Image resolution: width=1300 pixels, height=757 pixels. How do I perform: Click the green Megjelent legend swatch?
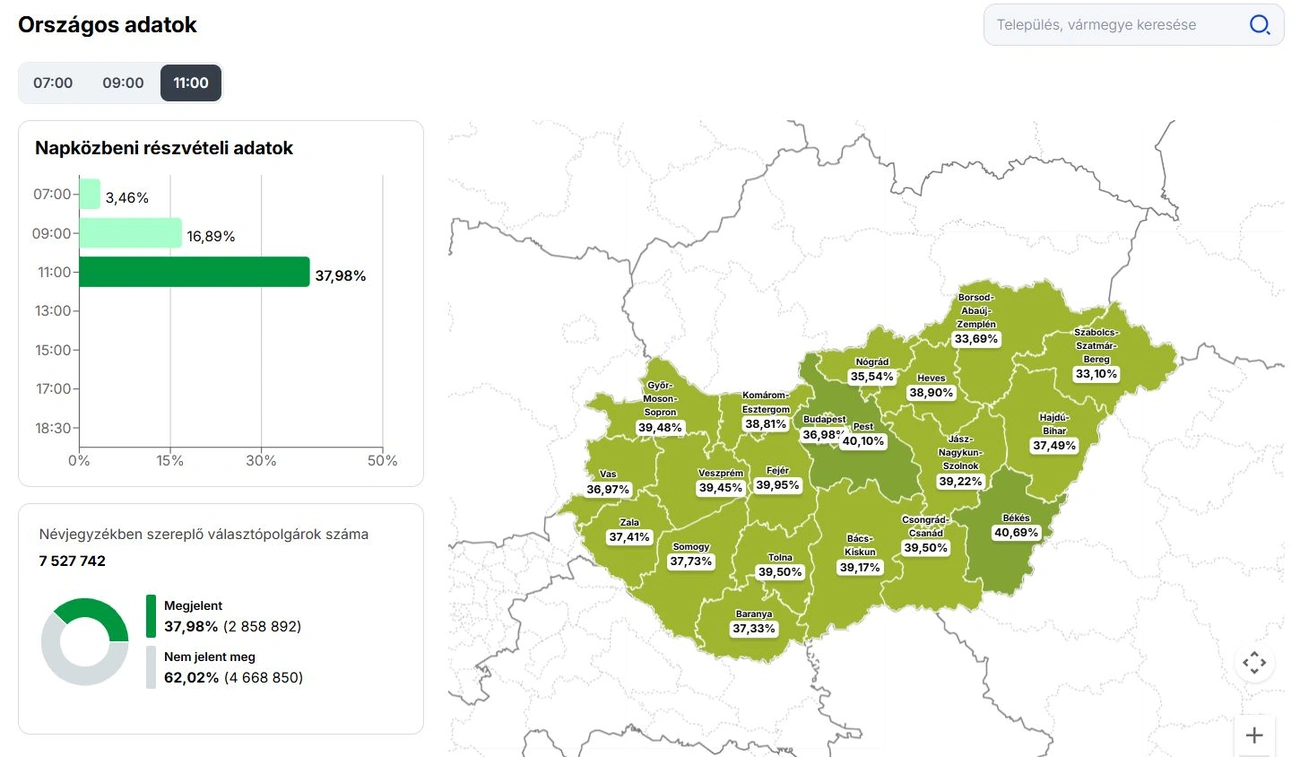[x=151, y=616]
